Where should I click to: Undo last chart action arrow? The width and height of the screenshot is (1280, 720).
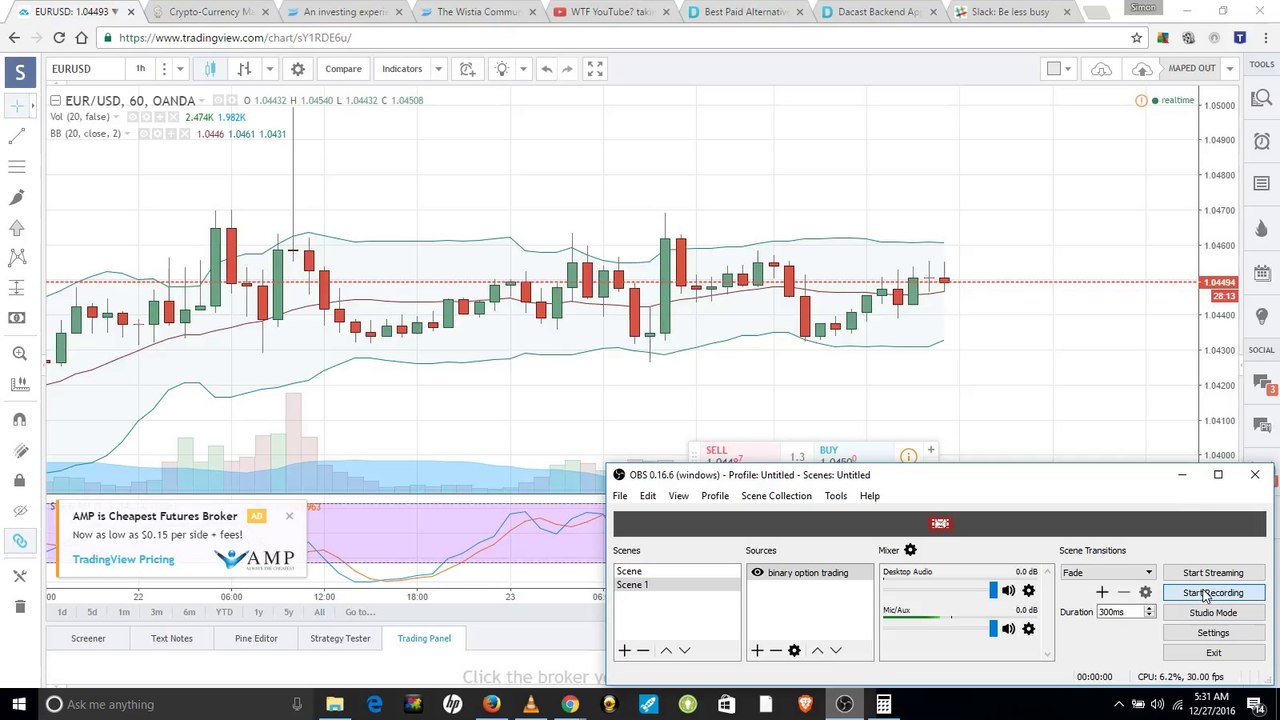tap(546, 69)
